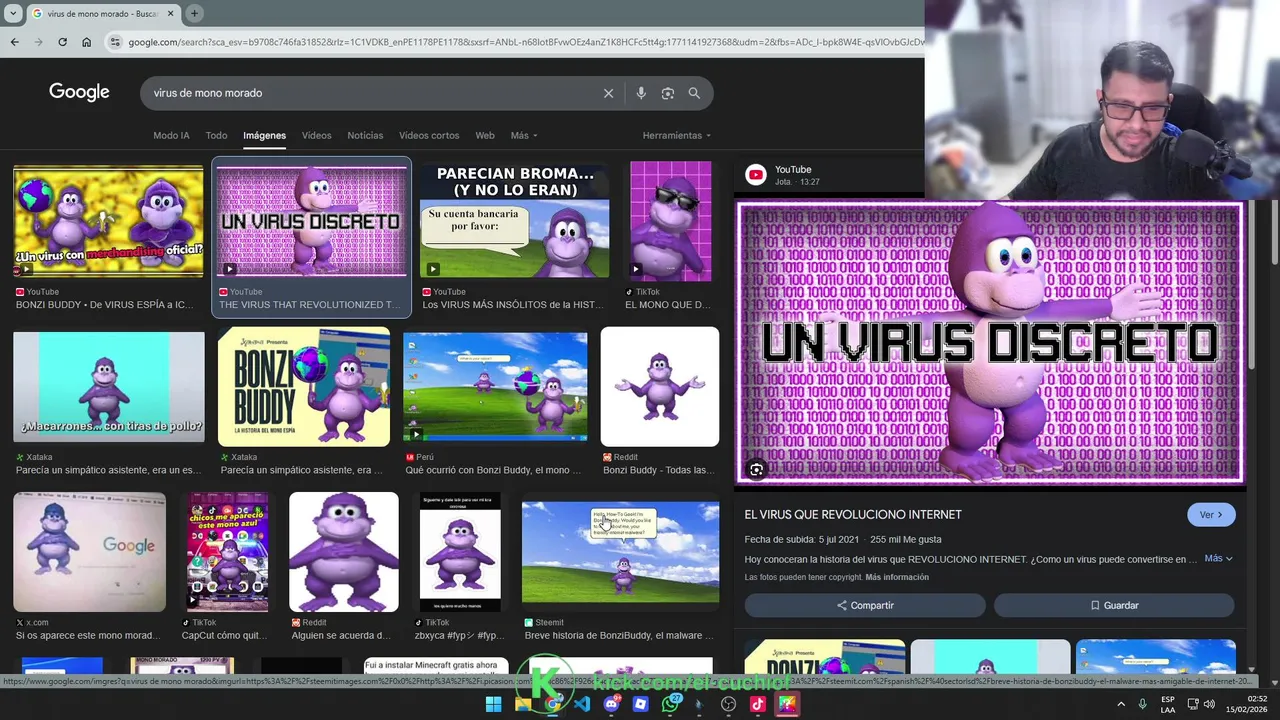Open Reddit 'Bonzi Buddy - Todas las' thumbnail
1280x720 pixels.
(660, 386)
